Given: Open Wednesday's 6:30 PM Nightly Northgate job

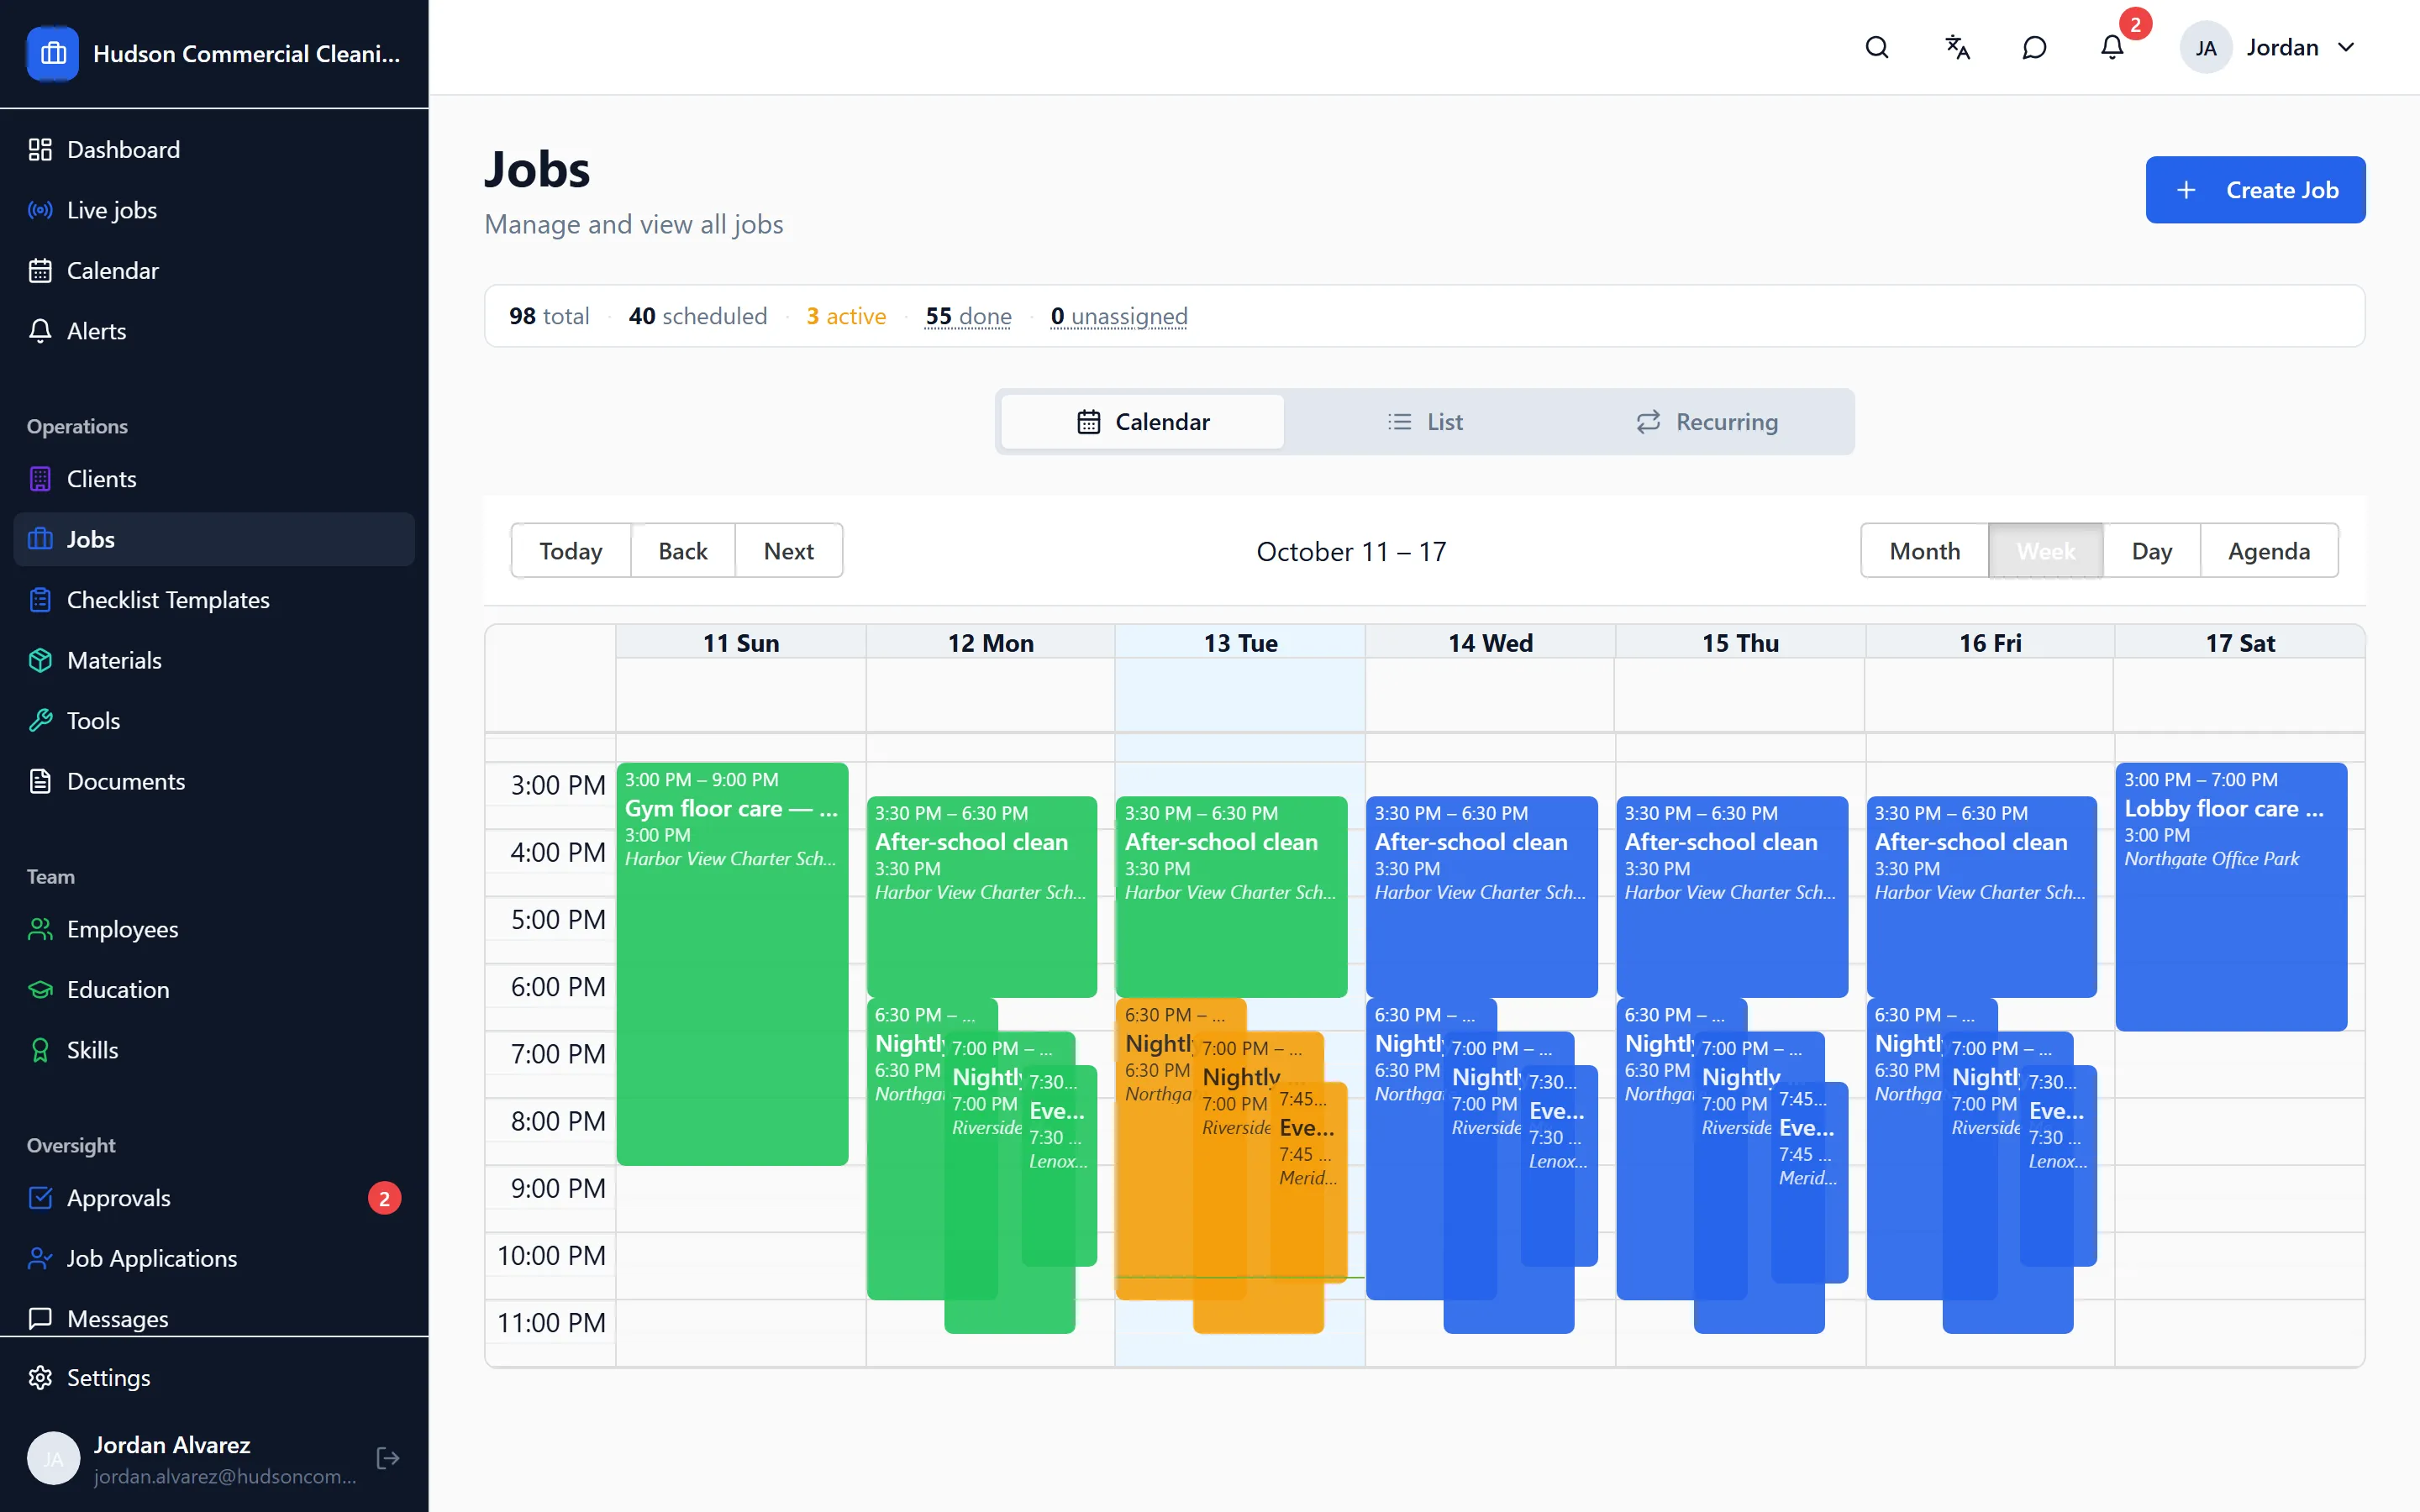Looking at the screenshot, I should (x=1405, y=1150).
